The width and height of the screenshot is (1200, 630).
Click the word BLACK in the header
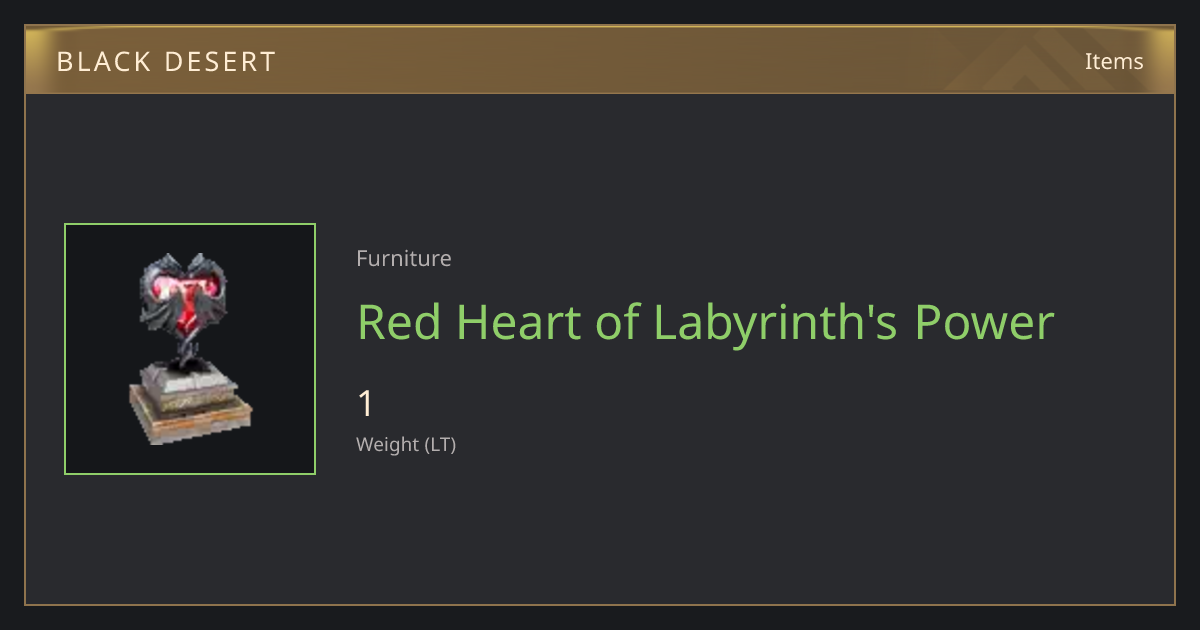[x=102, y=62]
